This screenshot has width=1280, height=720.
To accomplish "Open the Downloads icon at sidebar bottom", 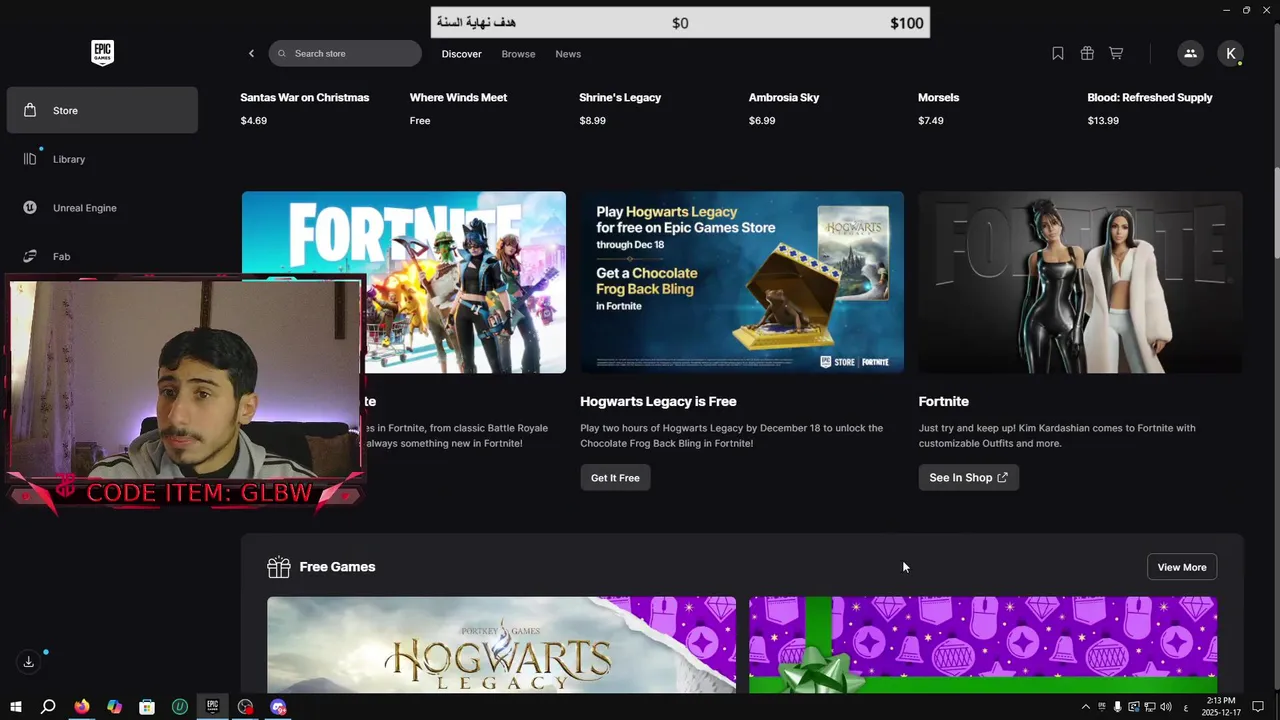I will coord(29,662).
